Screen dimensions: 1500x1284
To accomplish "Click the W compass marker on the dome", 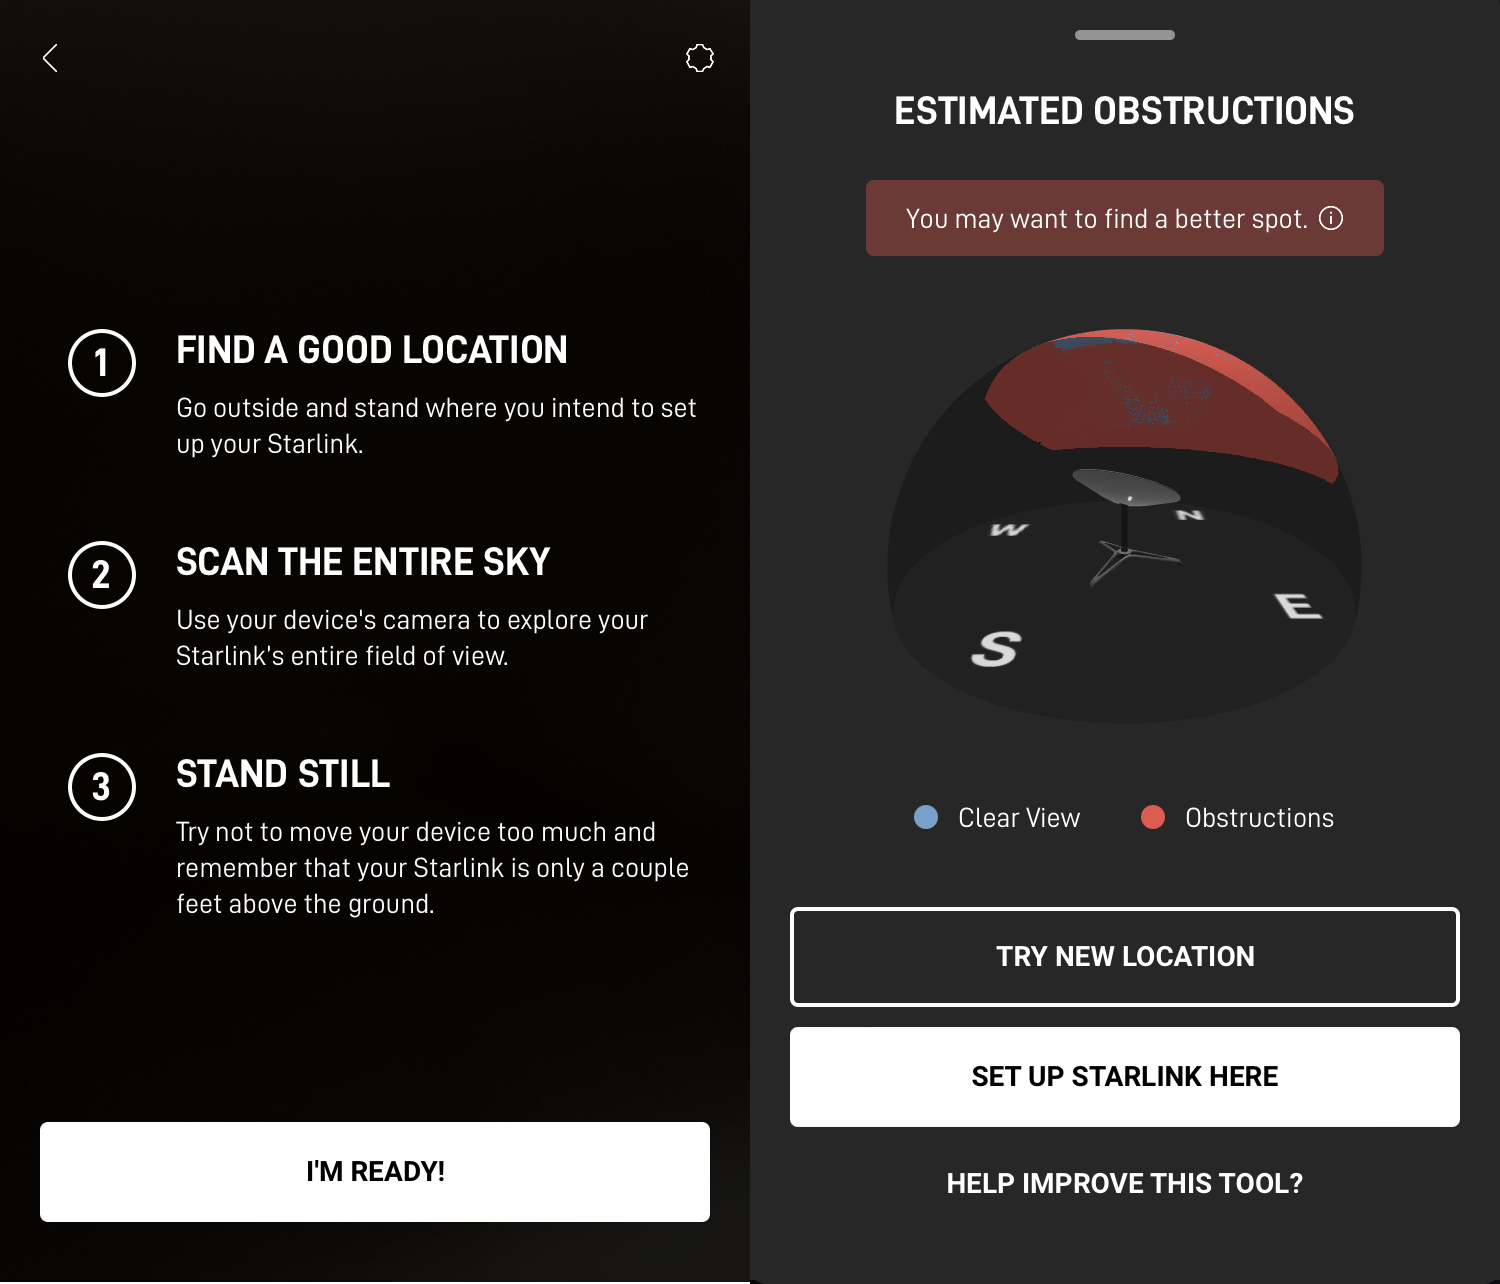I will 1009,529.
